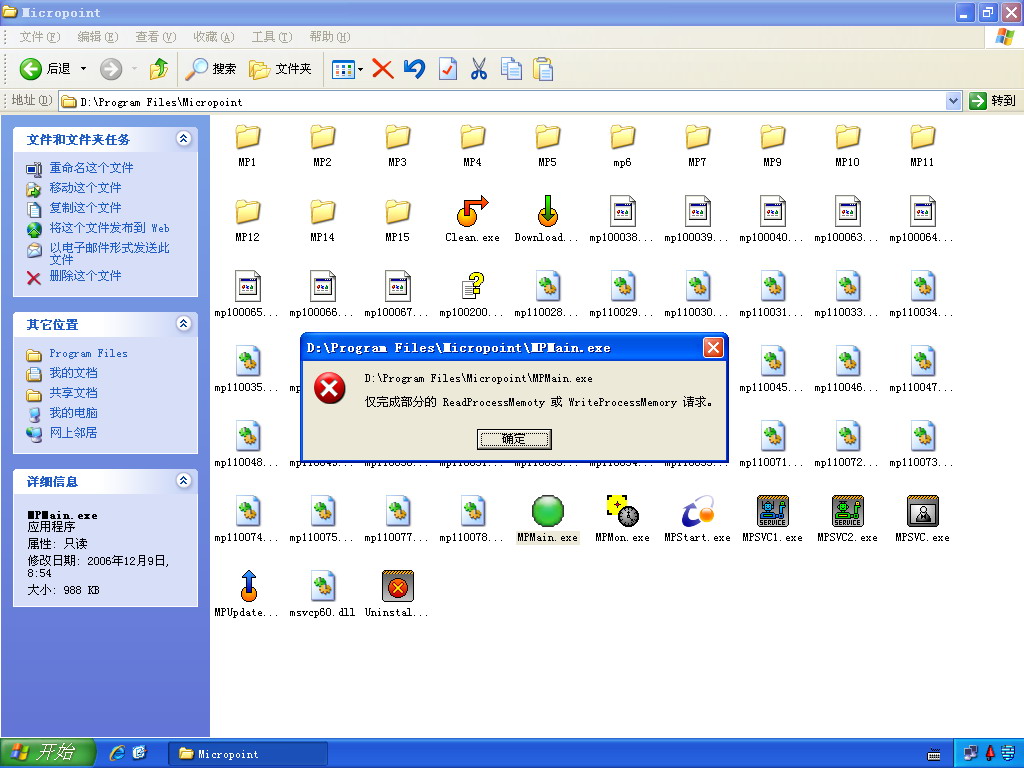
Task: Select the MP1 folder
Action: [248, 136]
